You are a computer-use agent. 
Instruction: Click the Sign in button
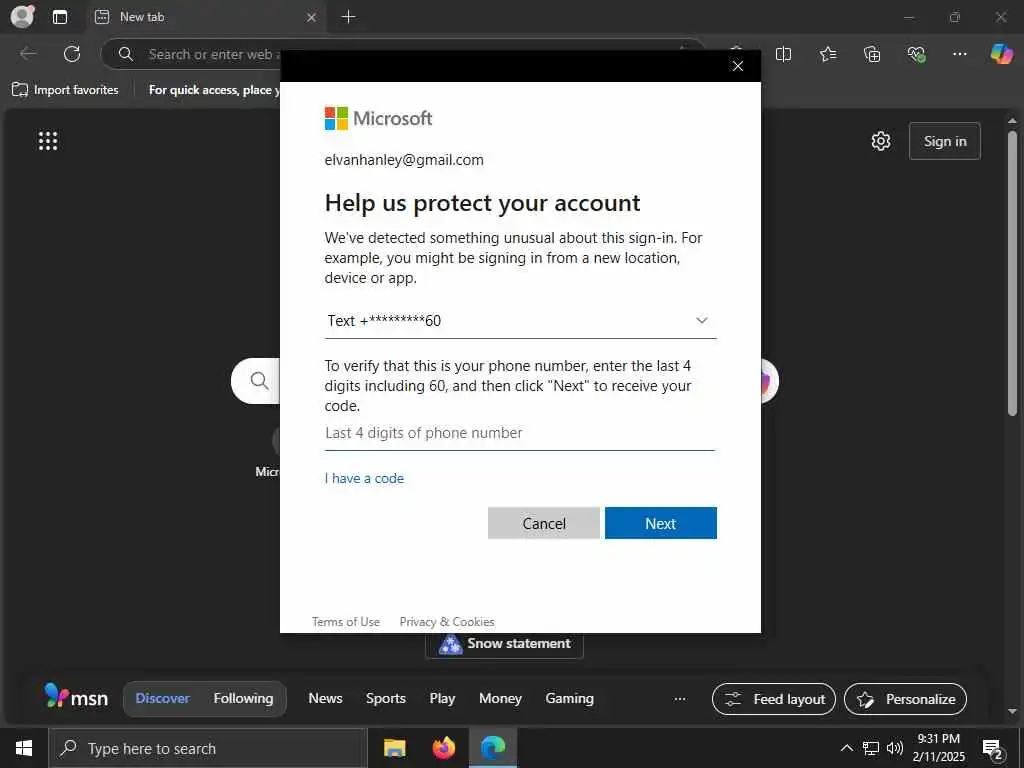944,141
